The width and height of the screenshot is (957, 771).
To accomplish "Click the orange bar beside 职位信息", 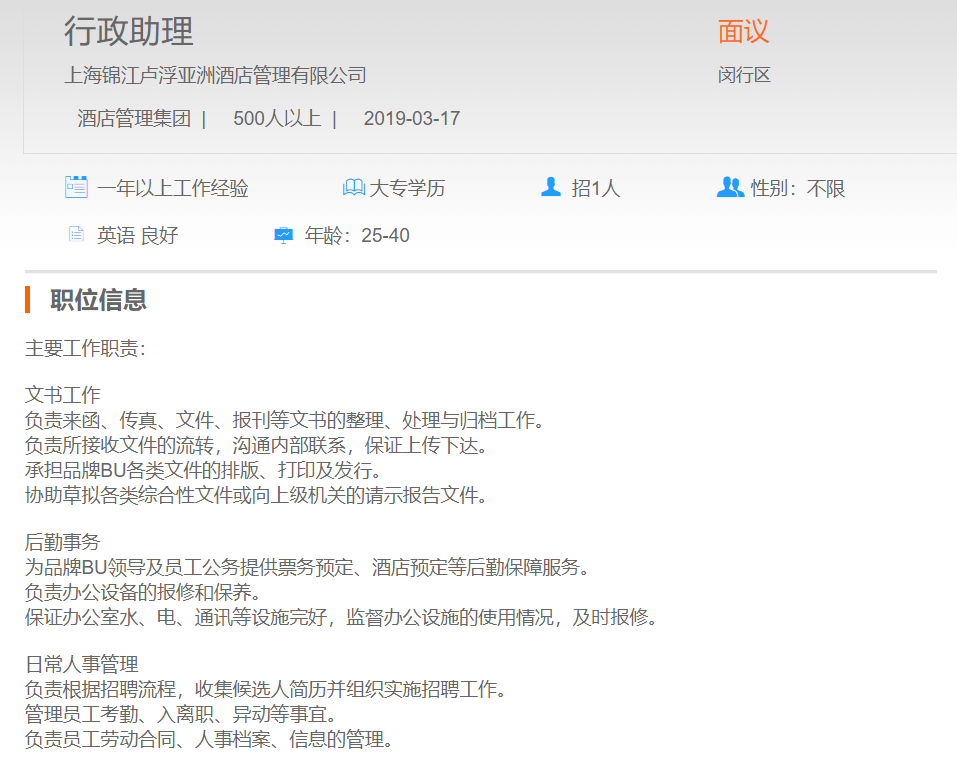I will coord(28,299).
